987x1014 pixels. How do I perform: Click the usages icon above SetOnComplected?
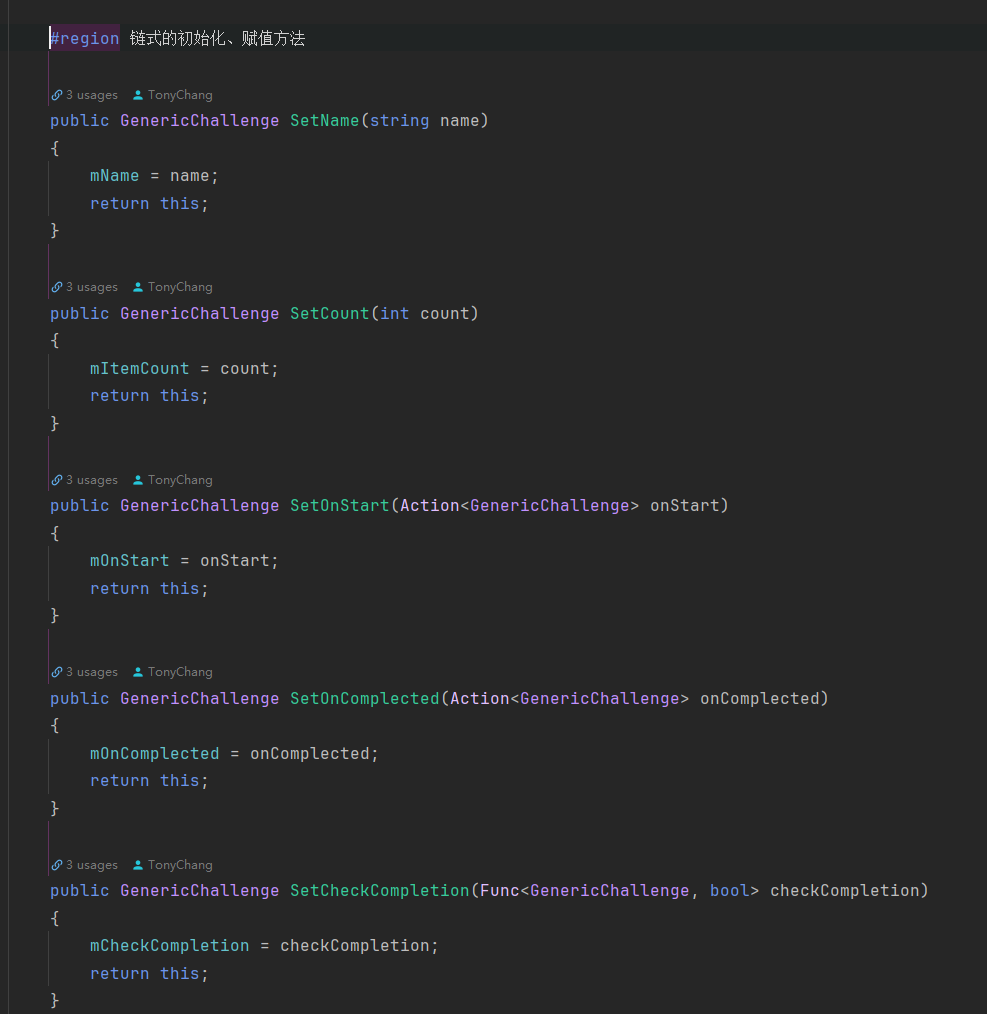coord(56,672)
